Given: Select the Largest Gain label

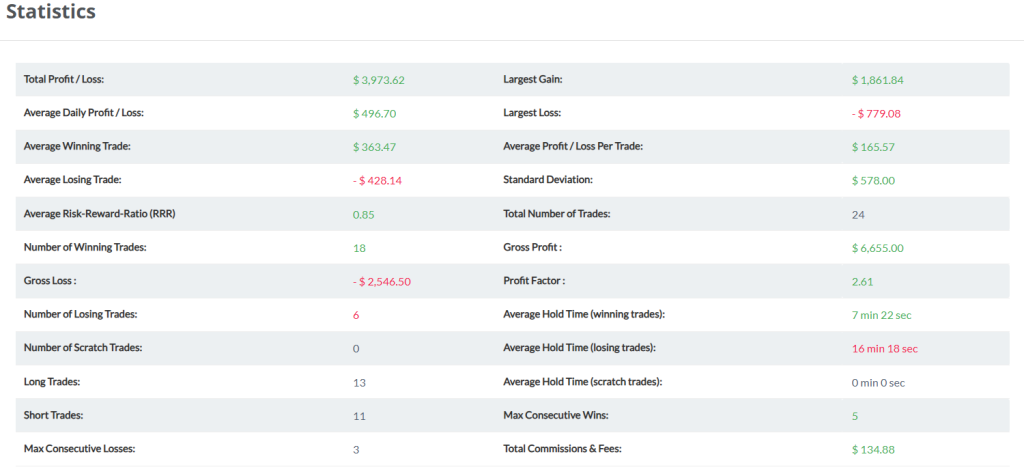Looking at the screenshot, I should click(533, 79).
